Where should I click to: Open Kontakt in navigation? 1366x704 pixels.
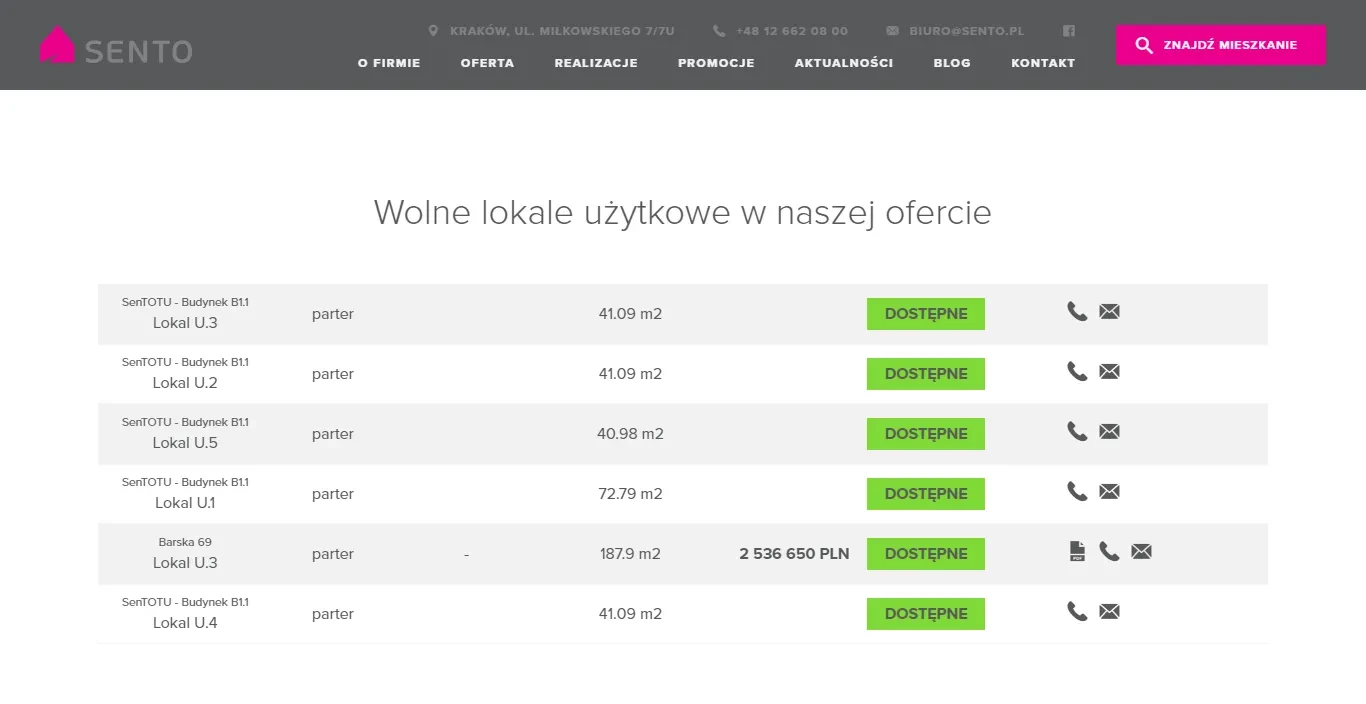pyautogui.click(x=1043, y=63)
